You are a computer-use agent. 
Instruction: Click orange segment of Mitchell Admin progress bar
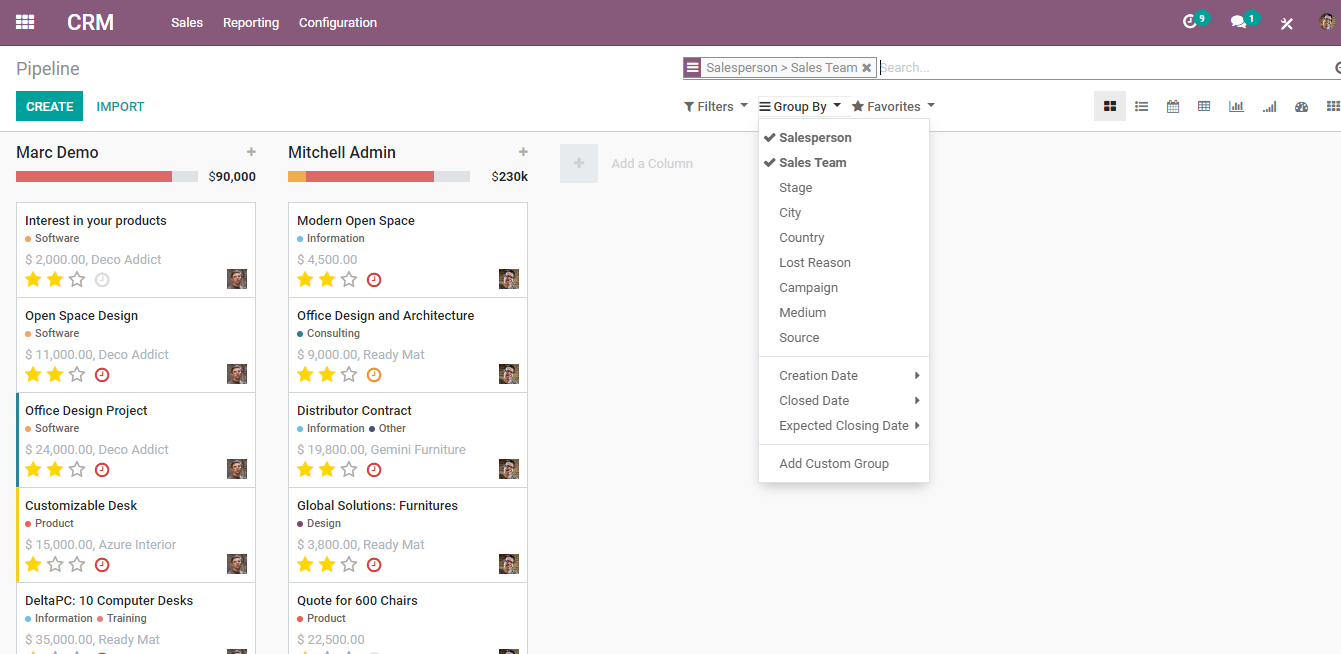click(x=297, y=176)
